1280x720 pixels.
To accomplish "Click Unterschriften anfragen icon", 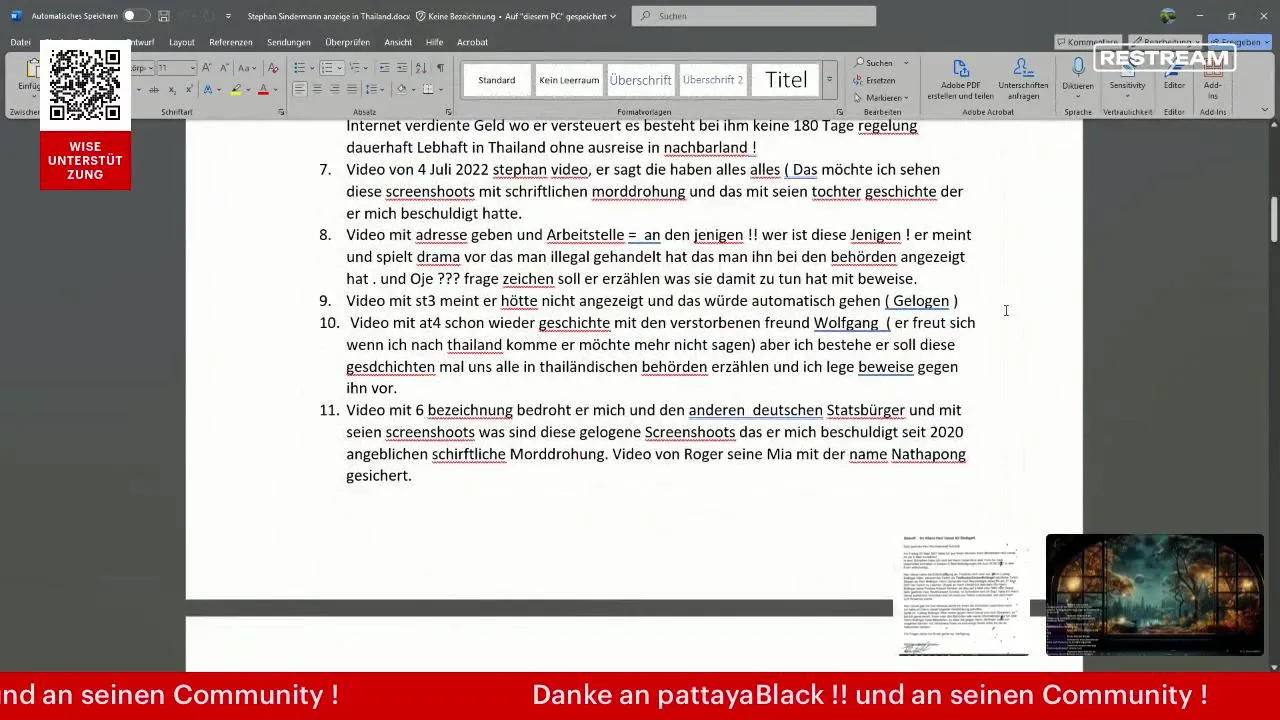I will pos(1023,79).
